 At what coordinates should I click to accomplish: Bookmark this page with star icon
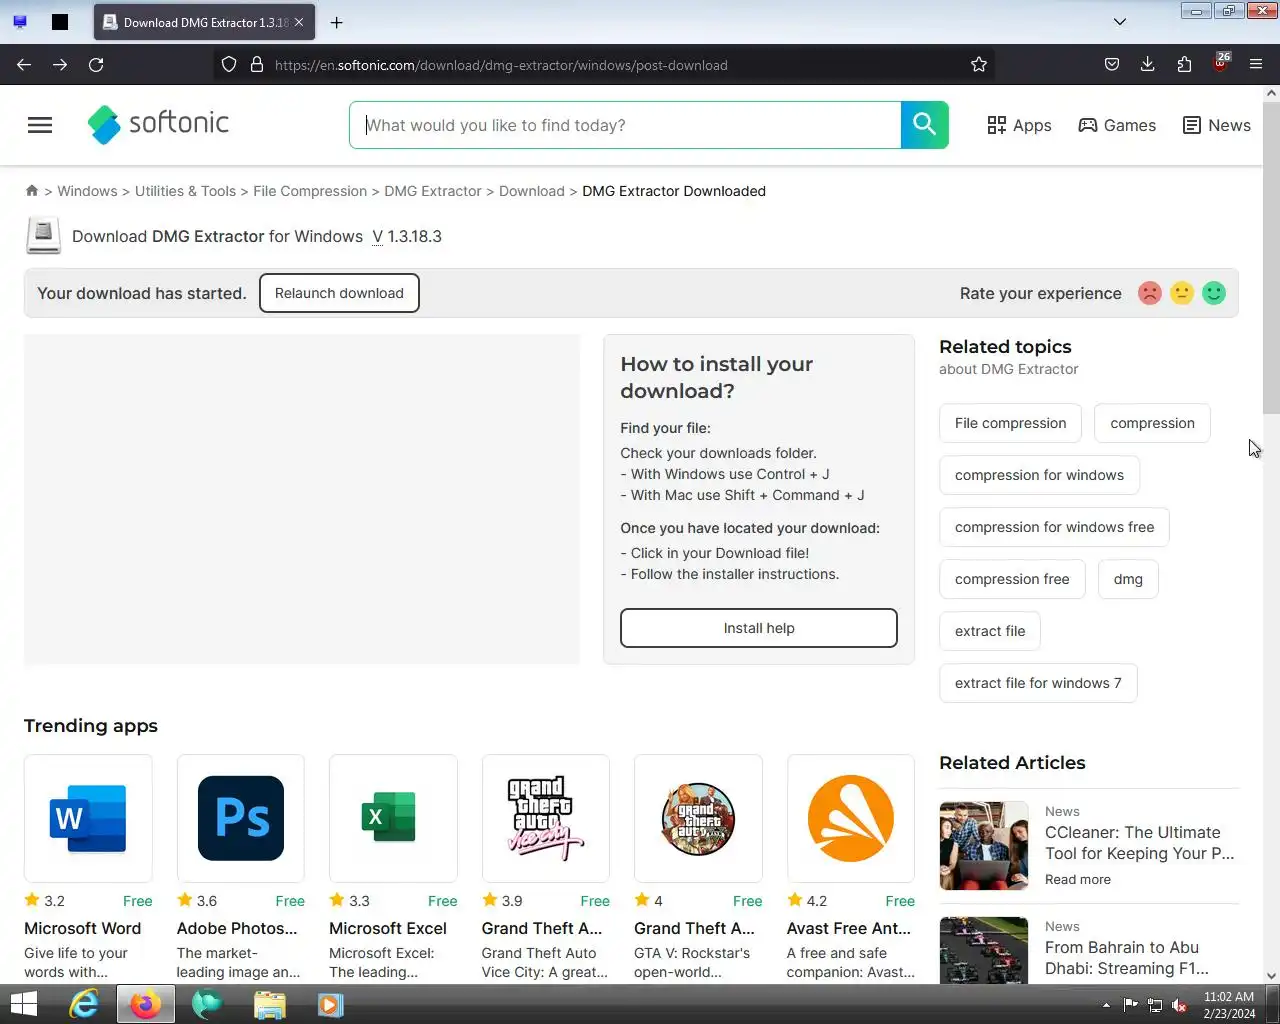(x=979, y=64)
